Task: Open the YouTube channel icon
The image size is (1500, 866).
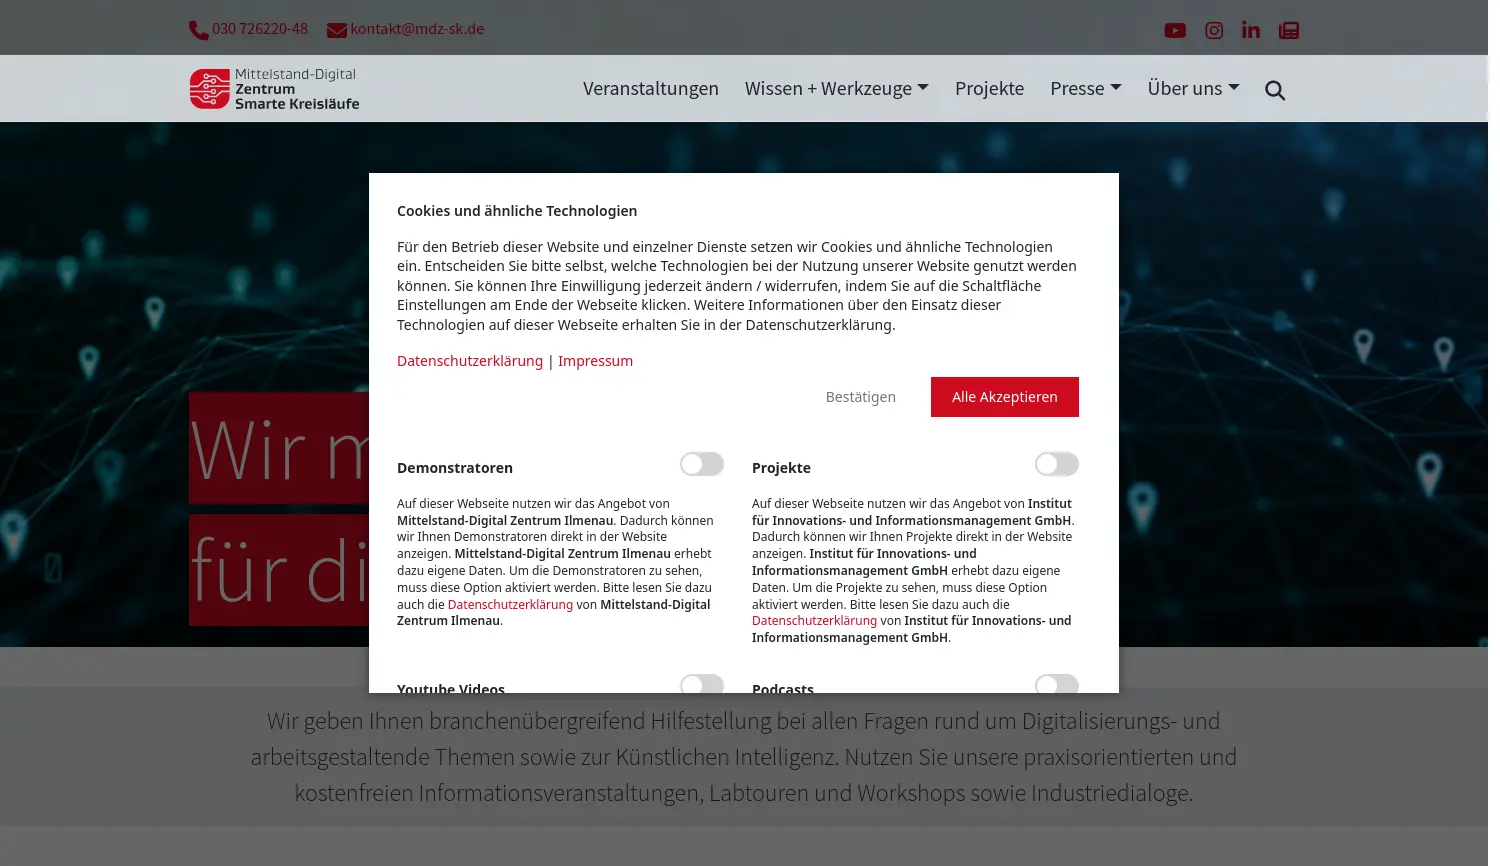Action: [x=1175, y=30]
